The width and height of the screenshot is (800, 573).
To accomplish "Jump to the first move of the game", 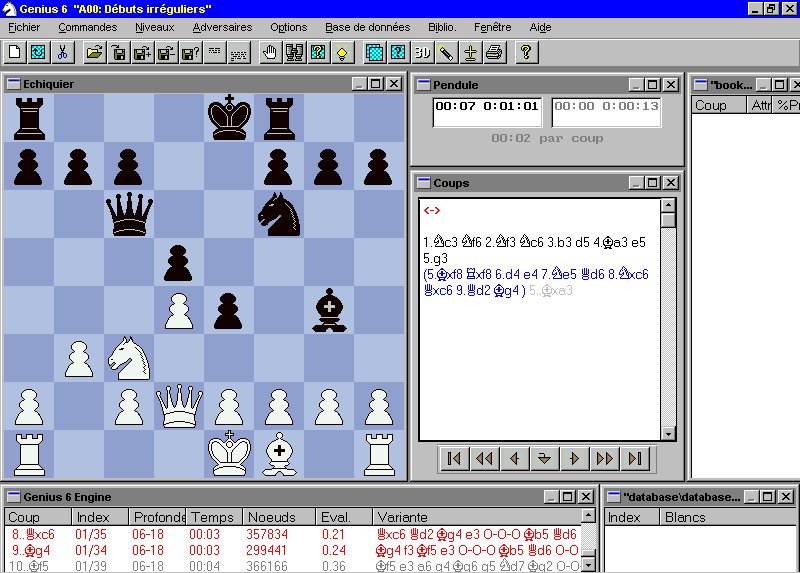I will coord(454,458).
